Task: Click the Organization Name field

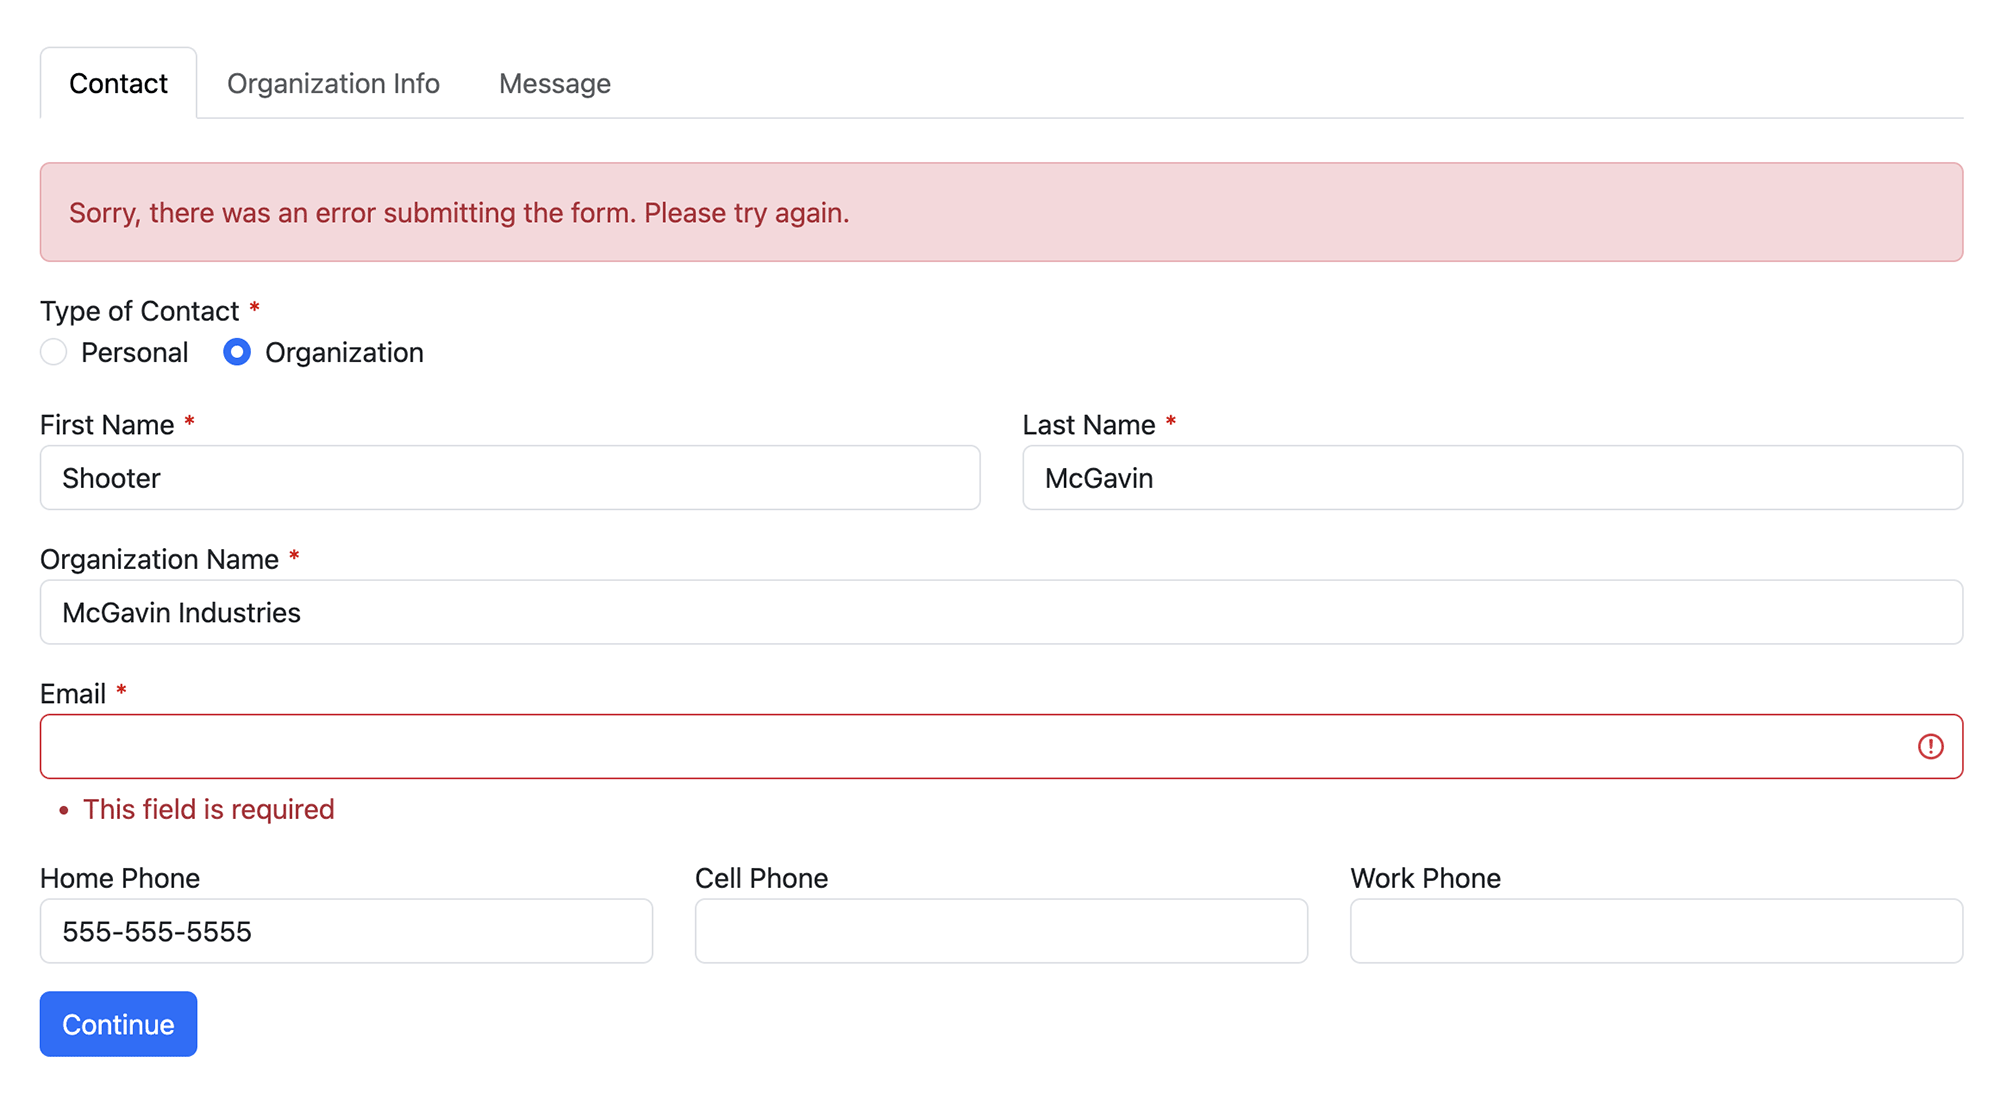Action: pyautogui.click(x=1000, y=612)
